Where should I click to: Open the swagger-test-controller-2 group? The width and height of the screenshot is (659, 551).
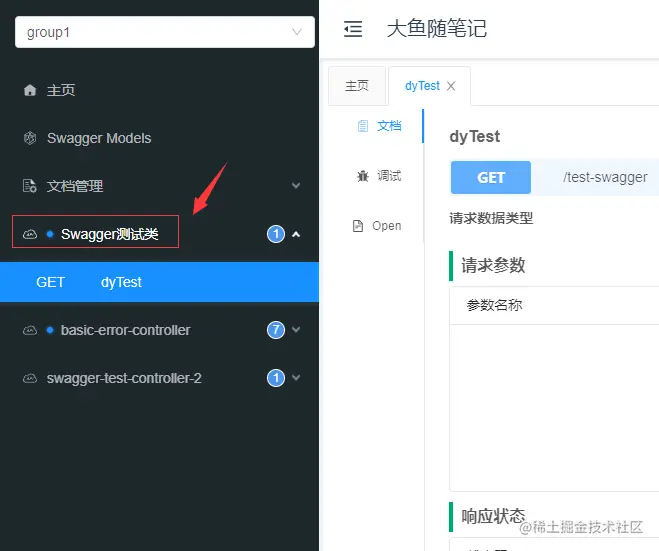pyautogui.click(x=124, y=378)
